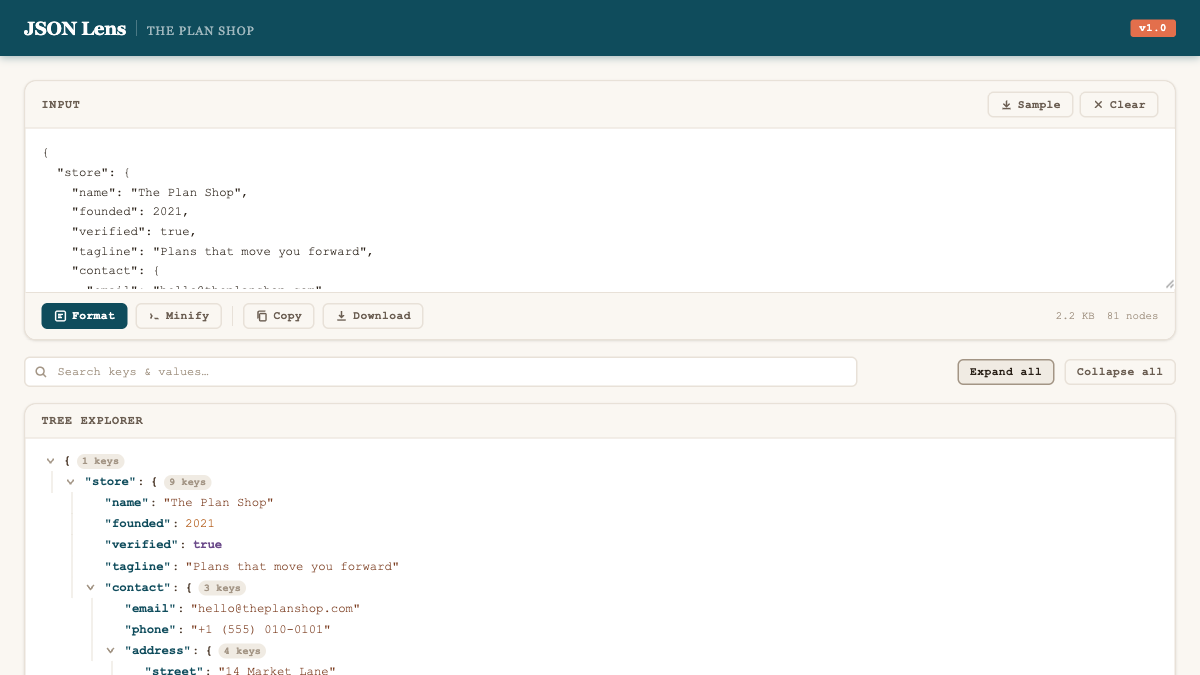Click input line "founded": 2021
Screen dimensions: 1200x675
130,212
